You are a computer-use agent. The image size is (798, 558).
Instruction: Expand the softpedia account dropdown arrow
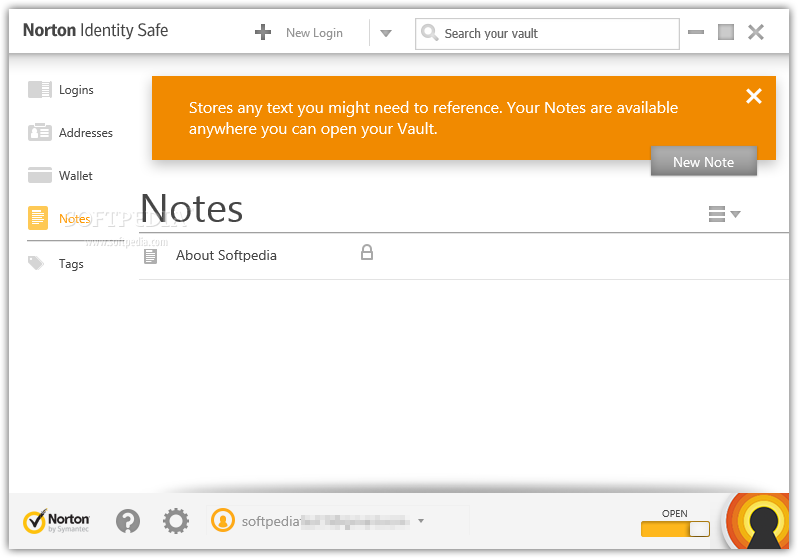click(x=421, y=521)
